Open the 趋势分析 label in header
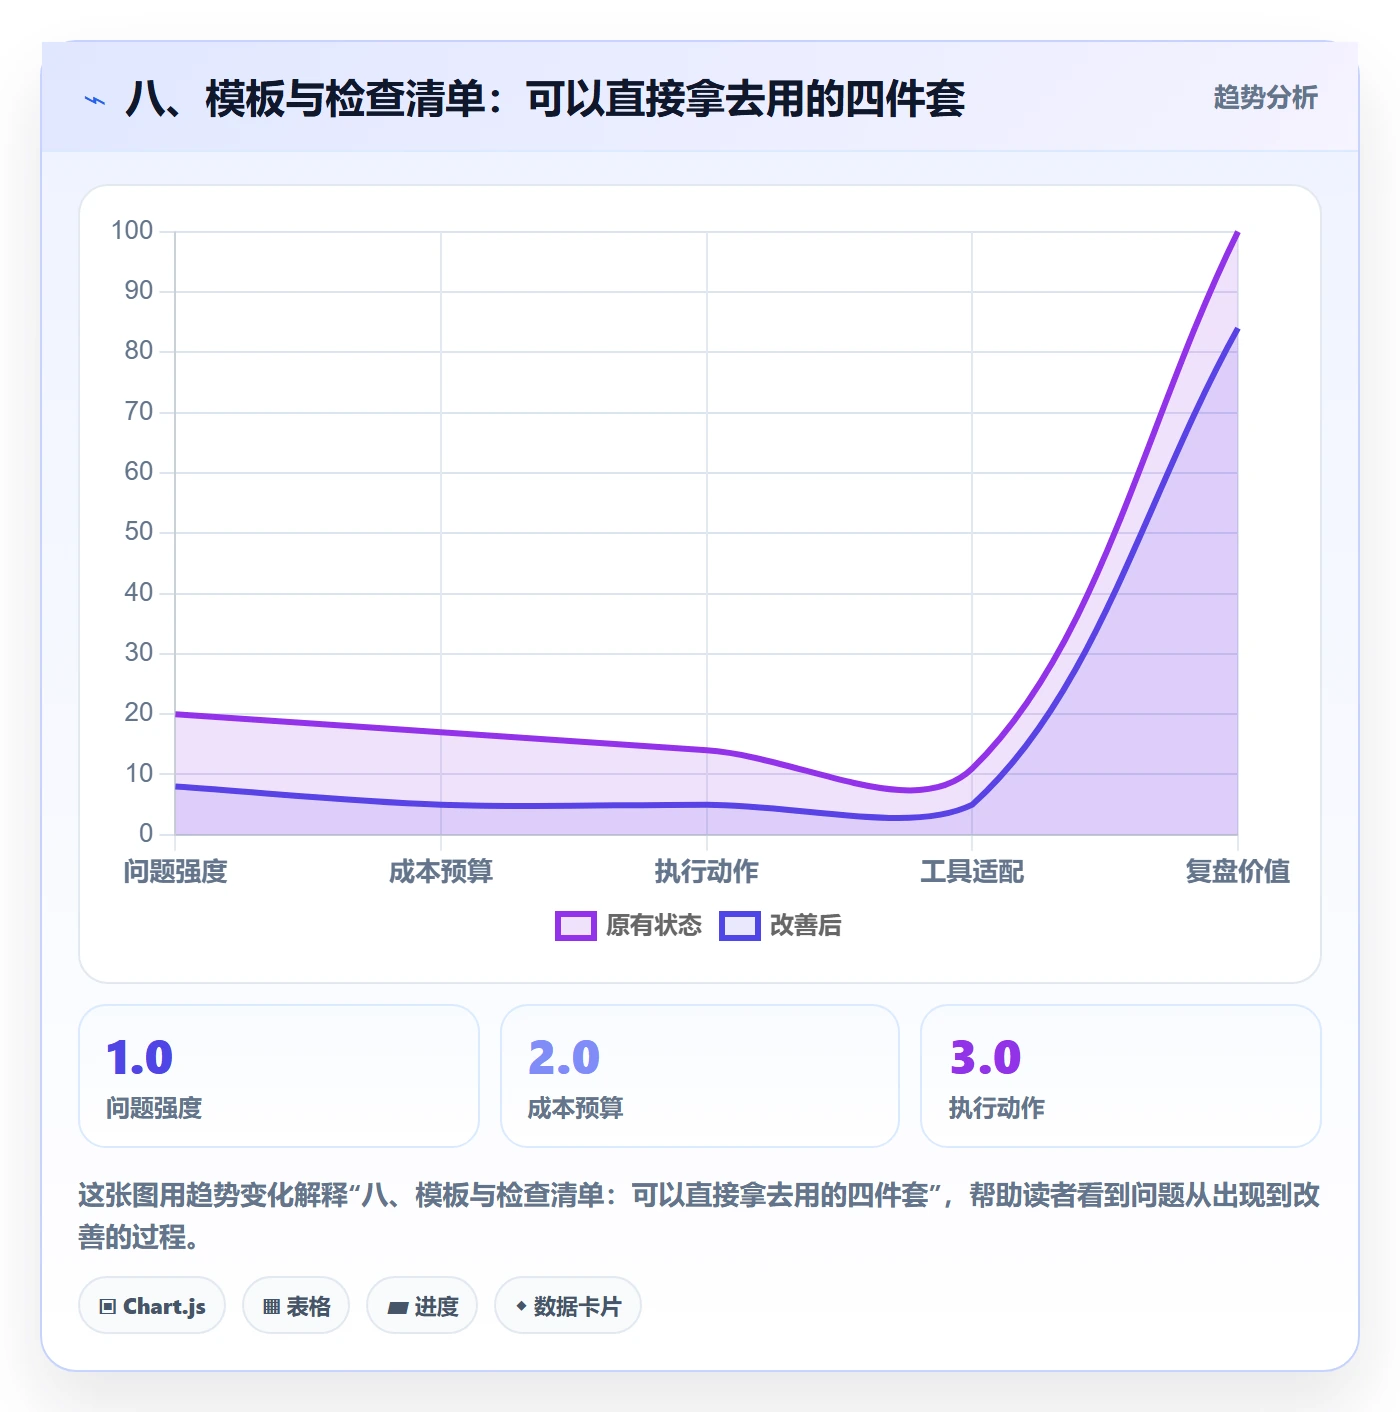 point(1265,97)
